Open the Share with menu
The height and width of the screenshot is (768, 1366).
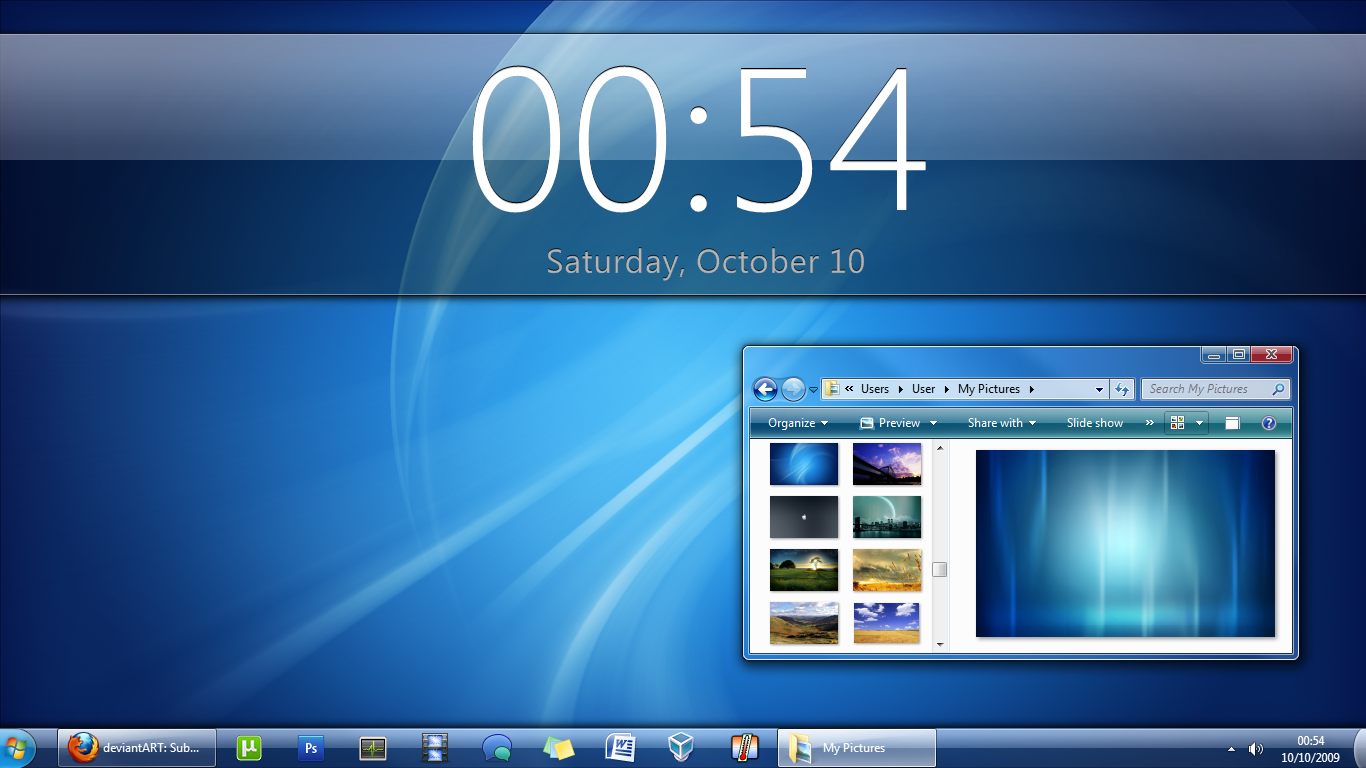[x=1002, y=423]
